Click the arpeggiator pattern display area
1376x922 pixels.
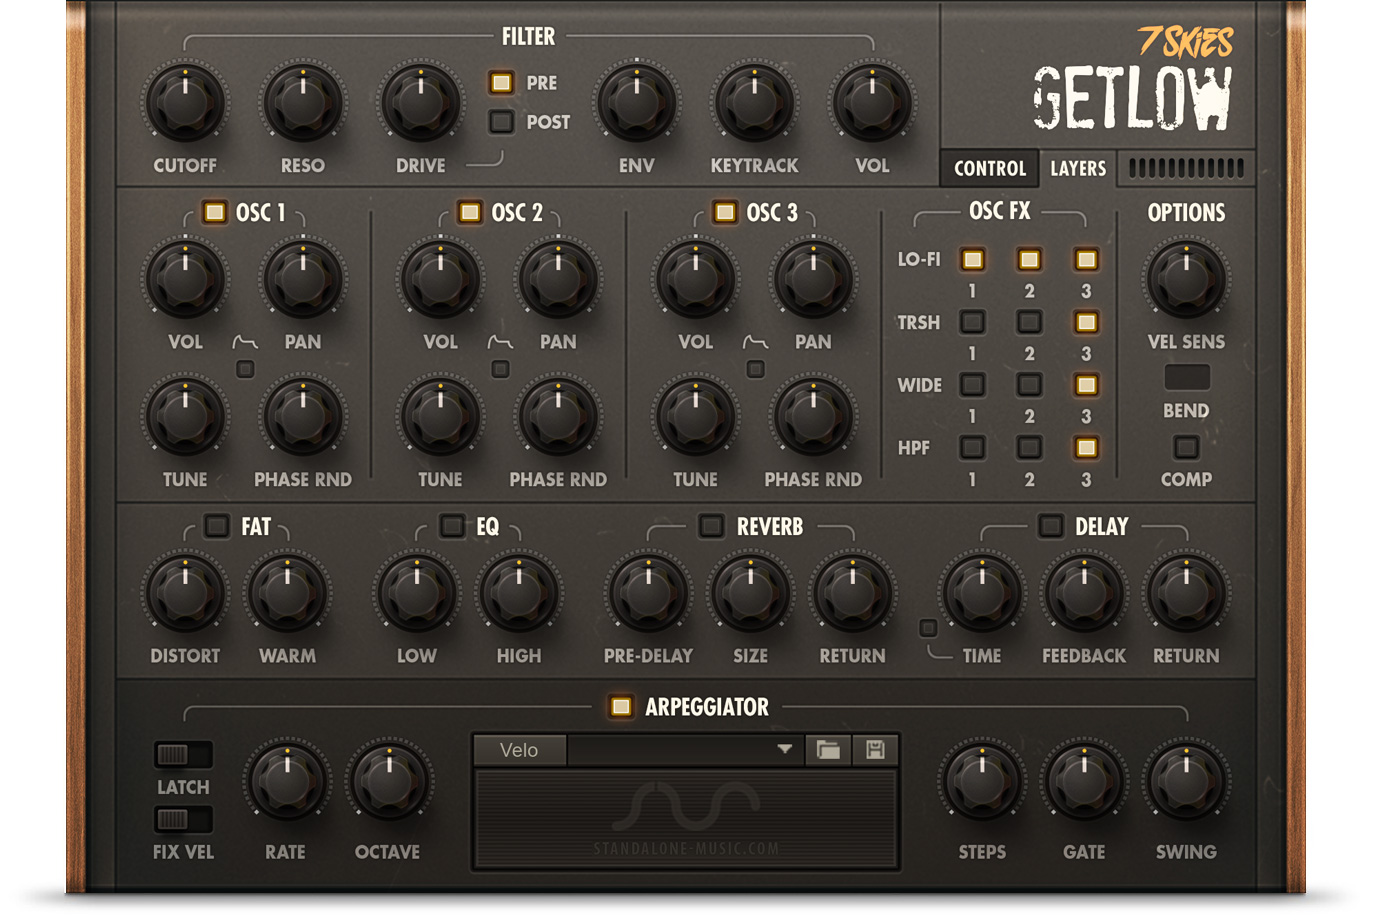point(686,818)
